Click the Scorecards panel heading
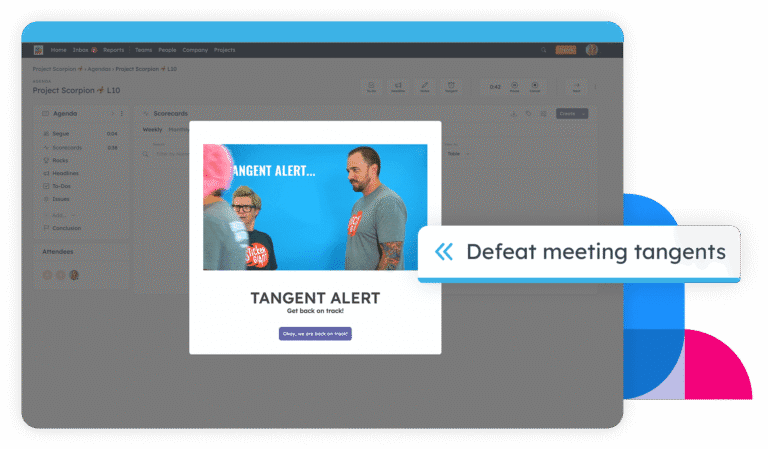768x449 pixels. point(170,114)
